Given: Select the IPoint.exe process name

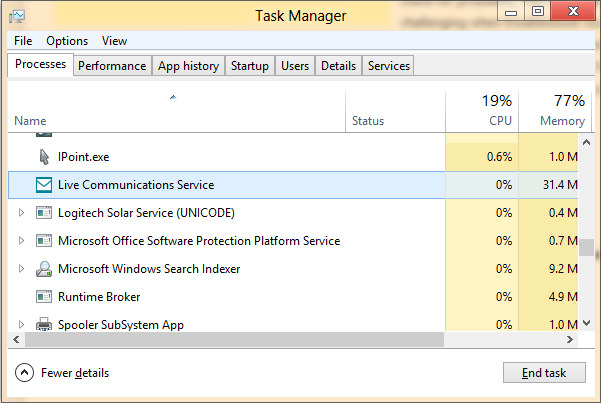Looking at the screenshot, I should pyautogui.click(x=84, y=157).
